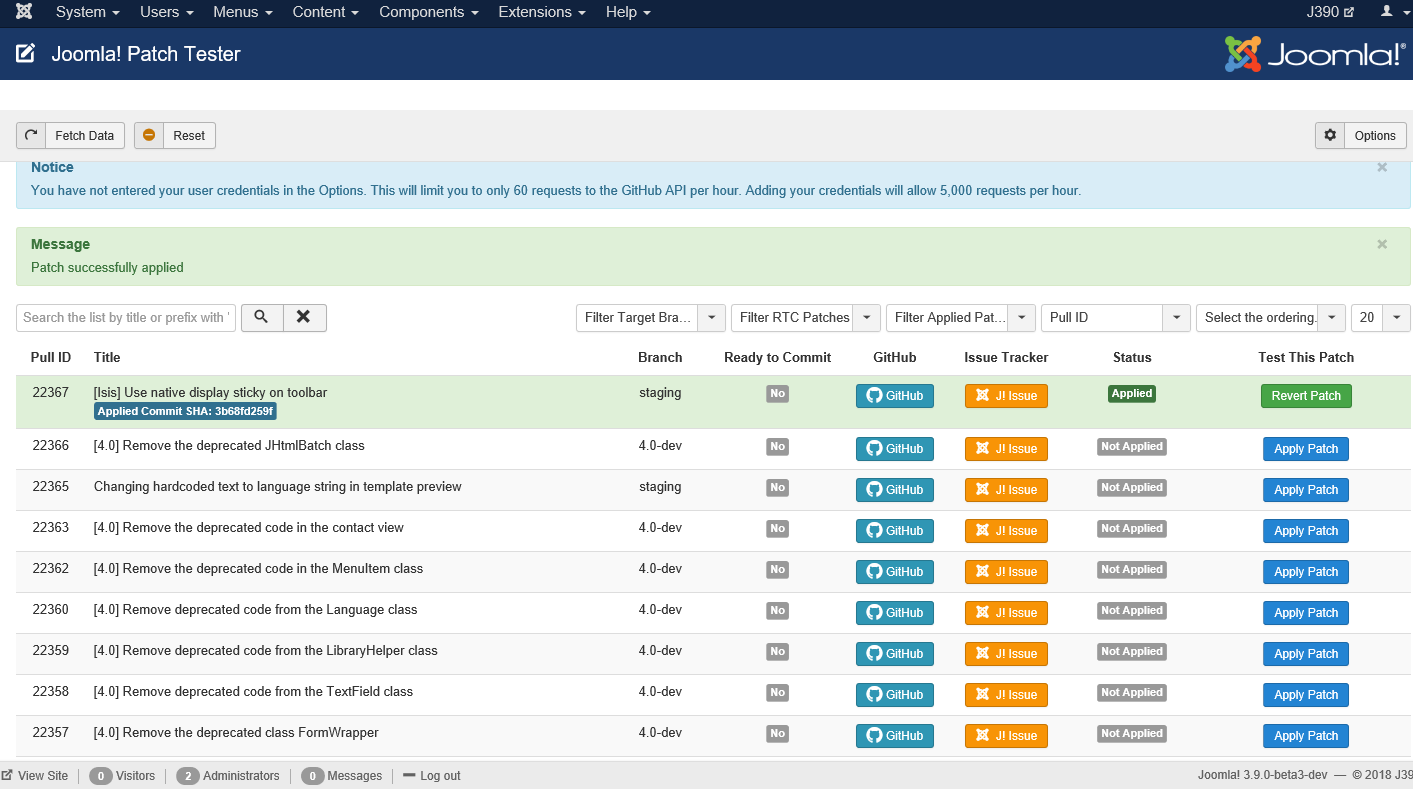Screen dimensions: 1413x789
Task: Open GitHub for pull 22358
Action: click(895, 695)
